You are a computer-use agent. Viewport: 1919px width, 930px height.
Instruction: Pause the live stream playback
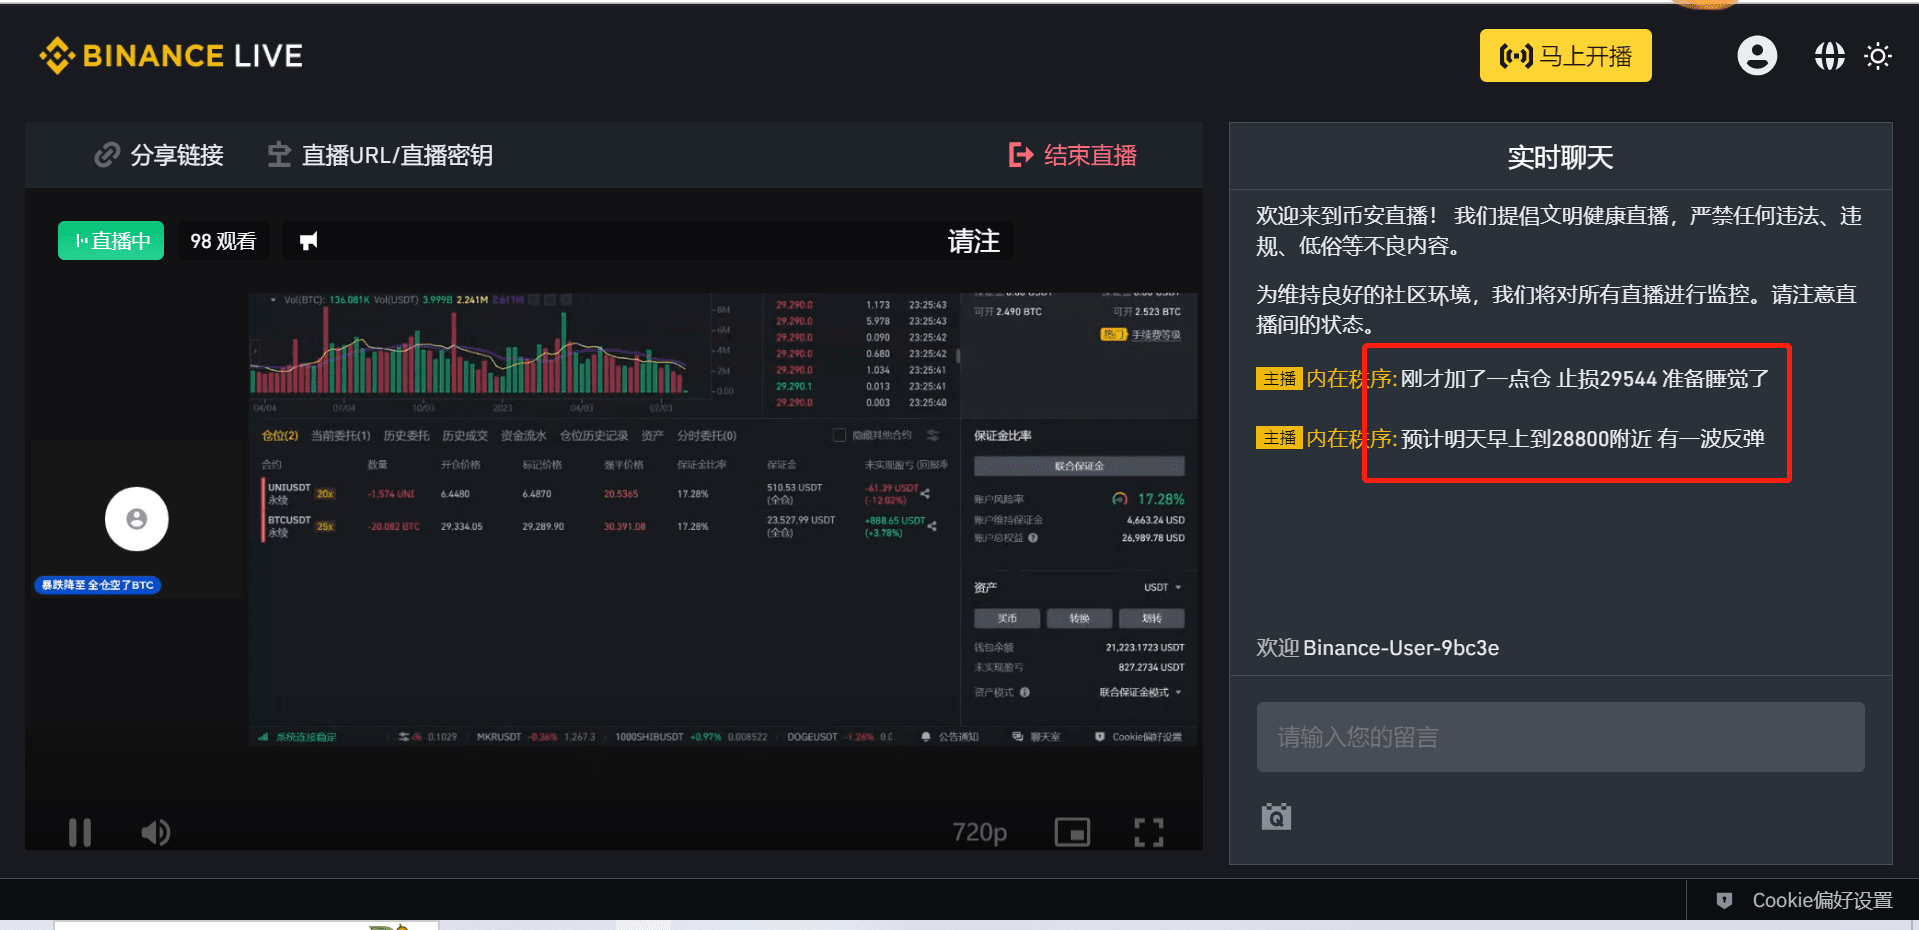[79, 831]
